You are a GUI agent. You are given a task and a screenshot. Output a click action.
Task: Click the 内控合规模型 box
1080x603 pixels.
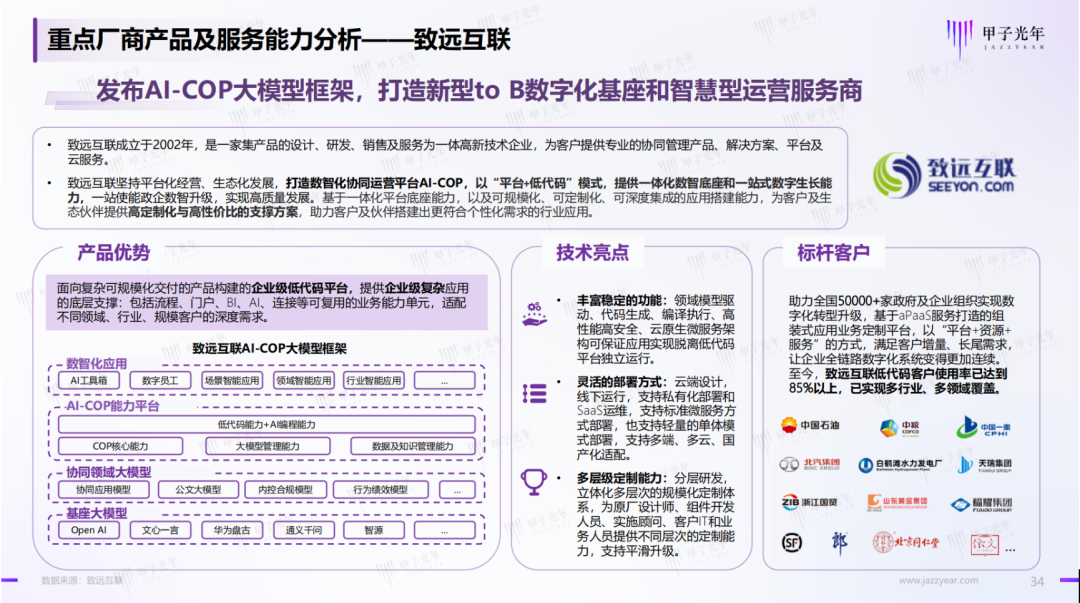tap(285, 489)
